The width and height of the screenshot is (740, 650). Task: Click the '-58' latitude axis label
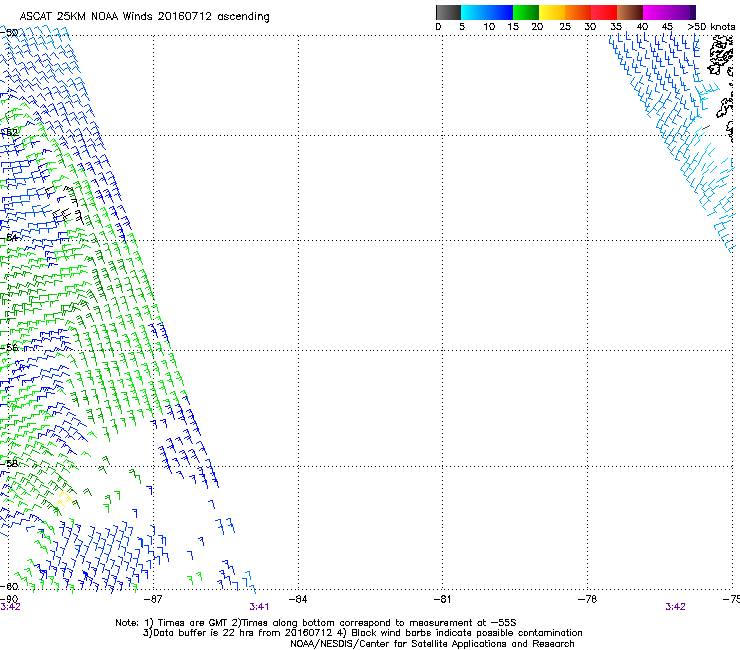pos(9,463)
